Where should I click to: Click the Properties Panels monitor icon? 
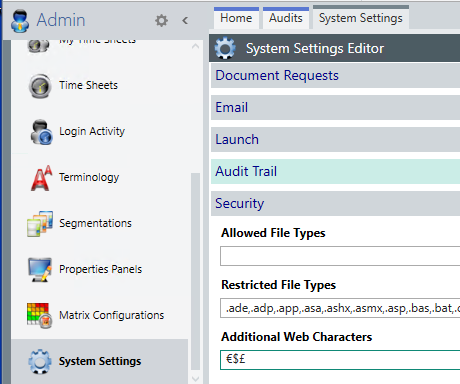[x=40, y=269]
